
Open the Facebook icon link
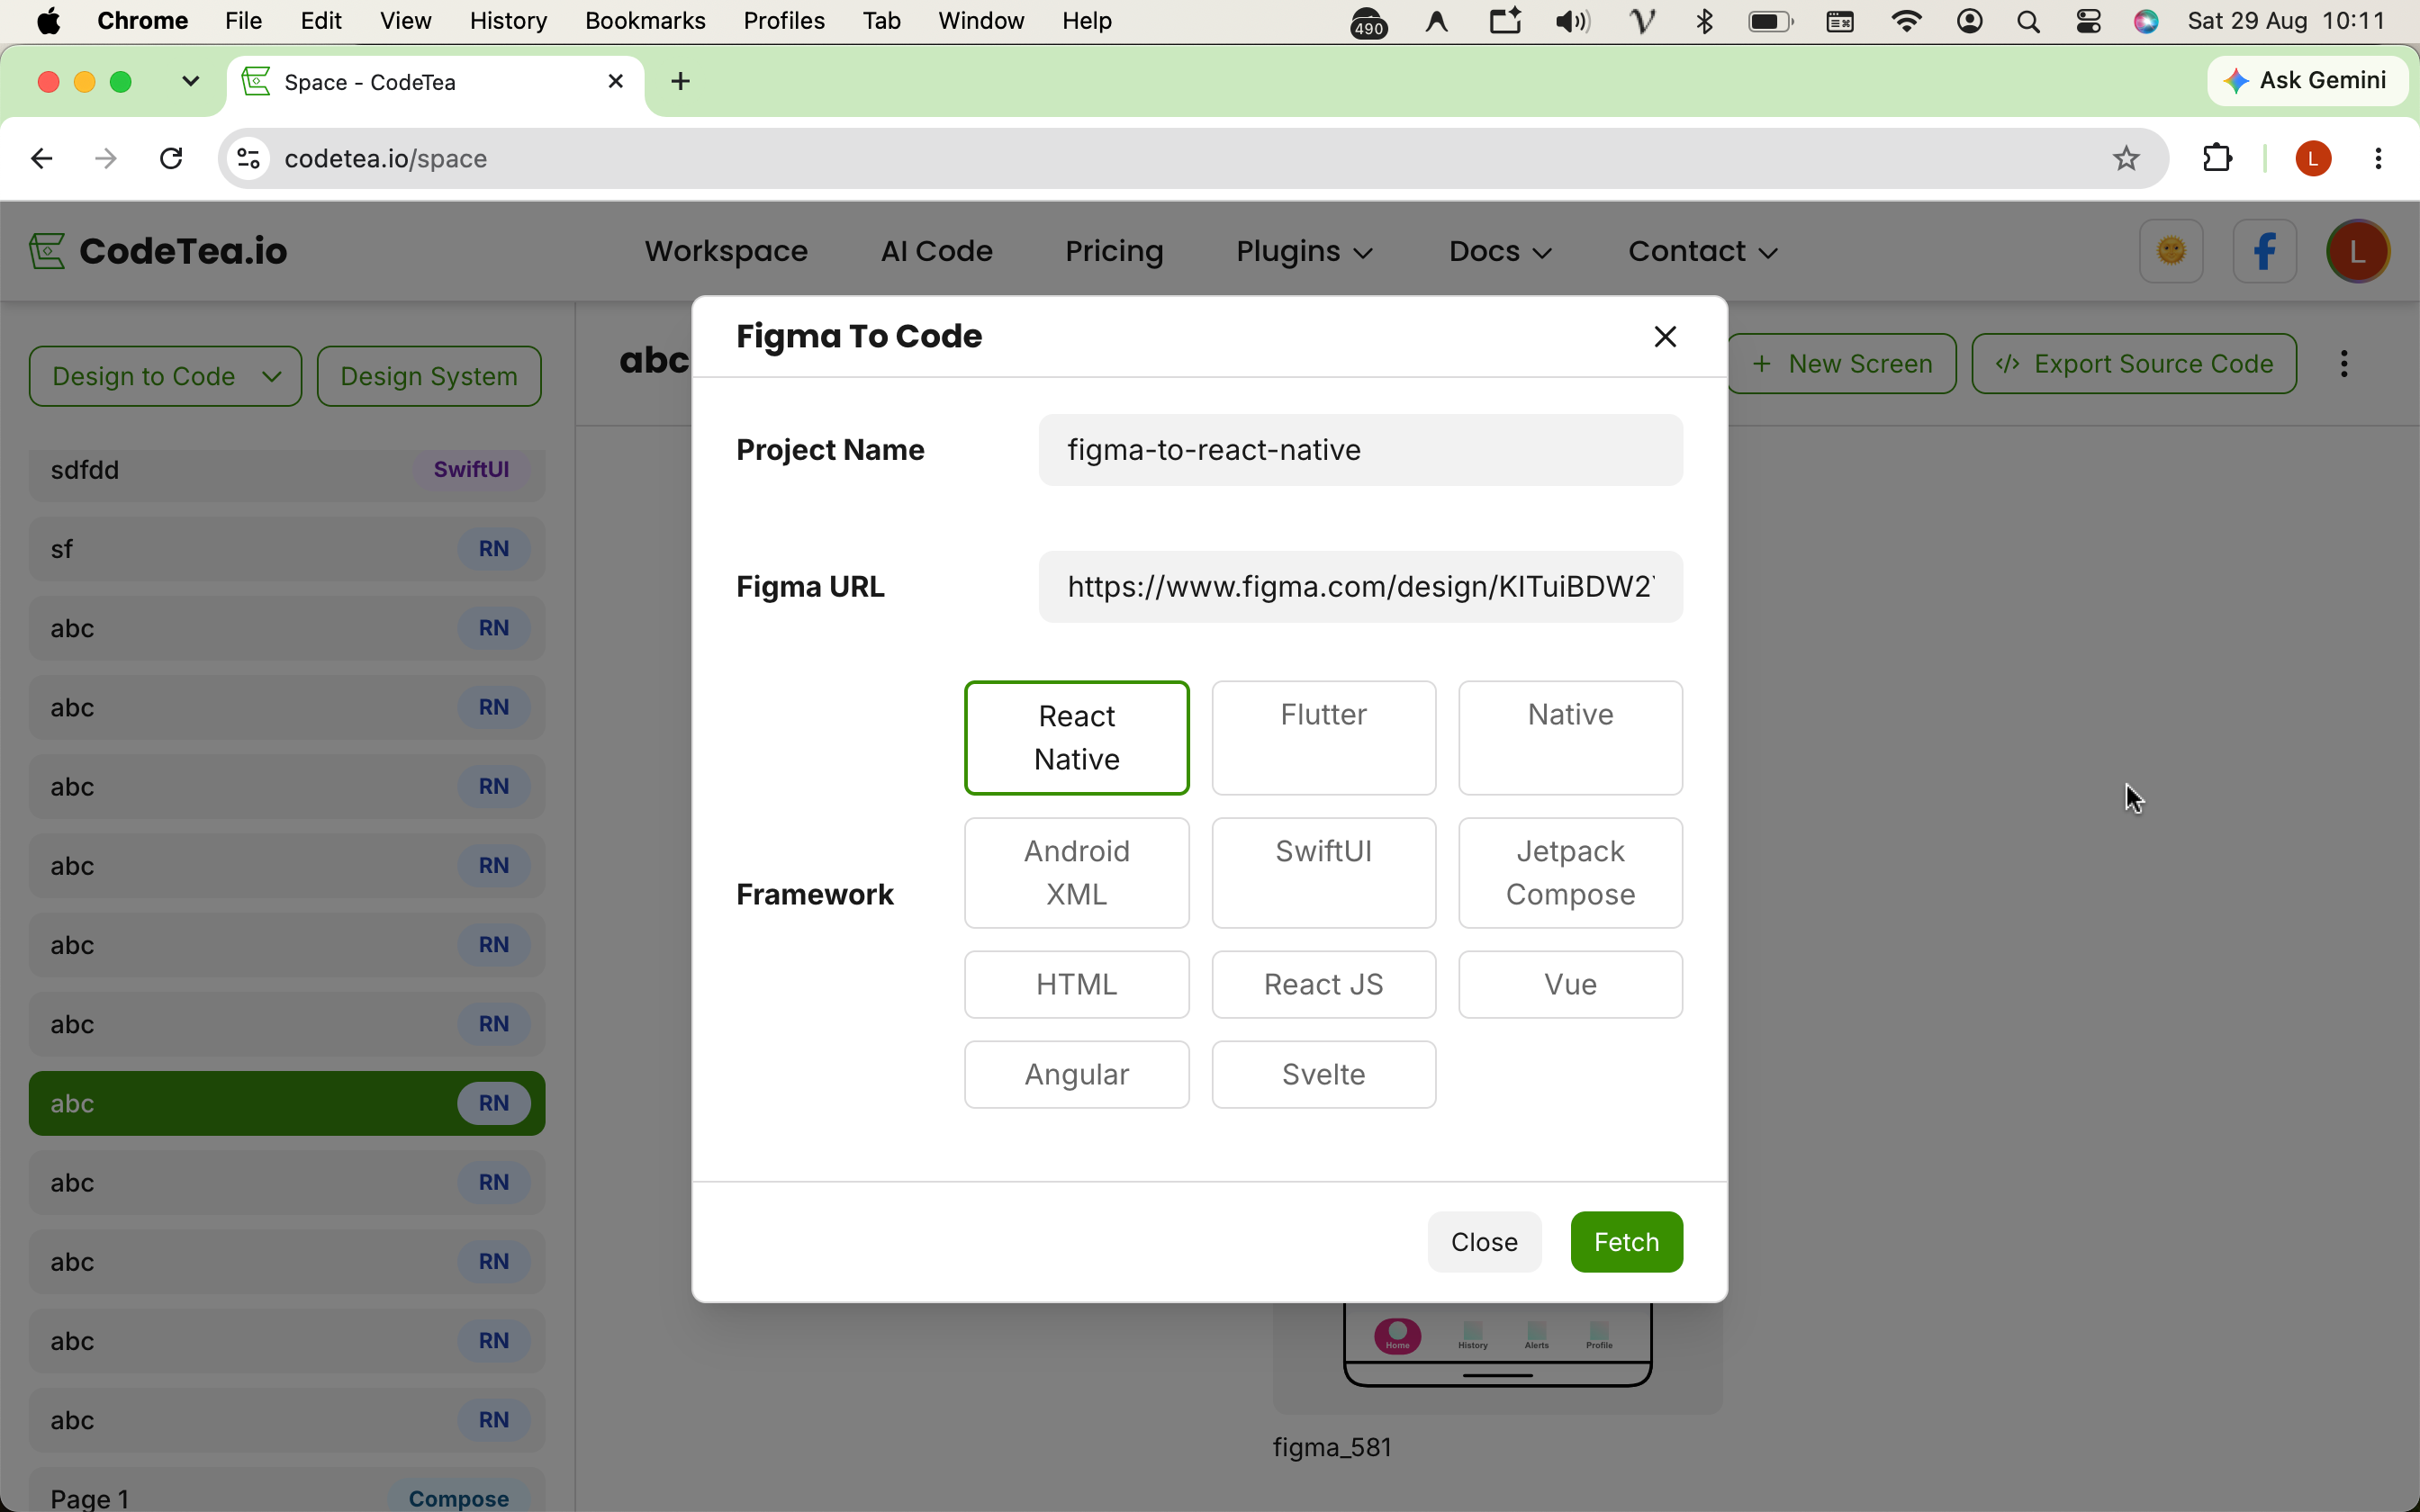pyautogui.click(x=2264, y=251)
